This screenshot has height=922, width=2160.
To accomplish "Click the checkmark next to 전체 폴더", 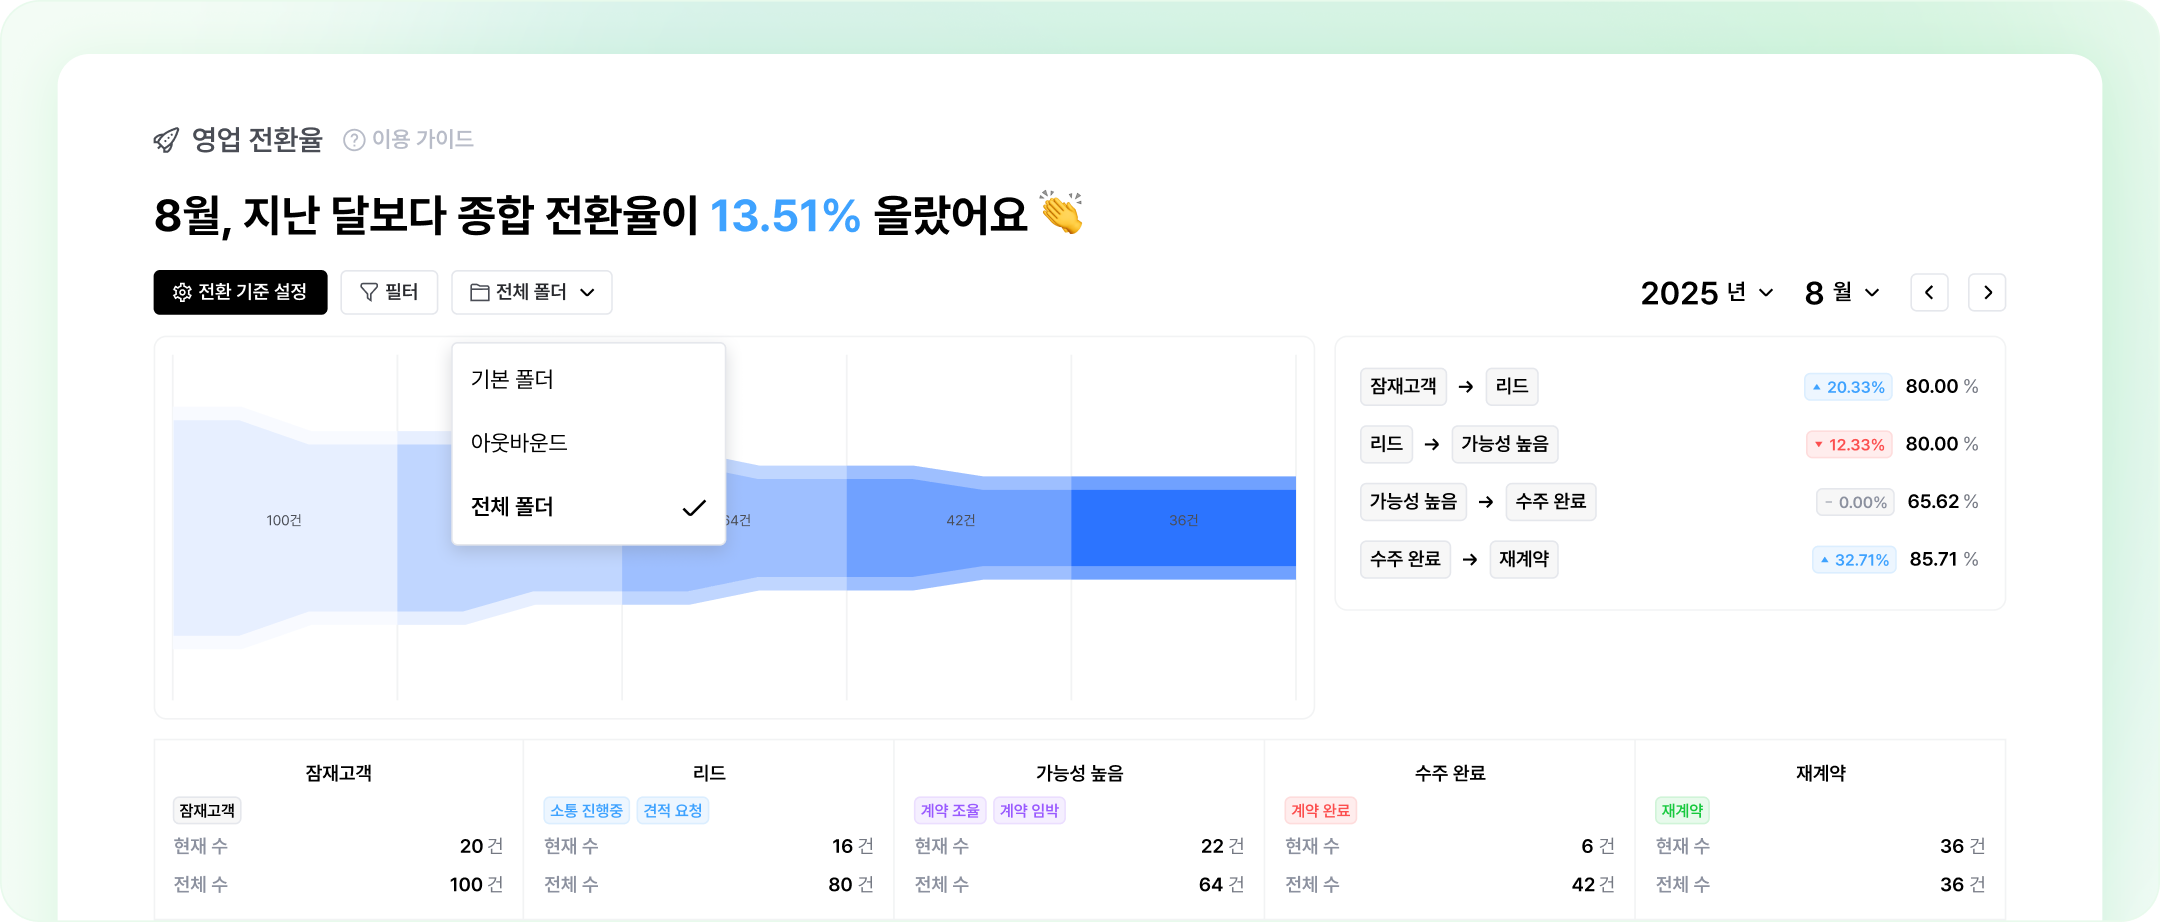I will click(x=694, y=508).
